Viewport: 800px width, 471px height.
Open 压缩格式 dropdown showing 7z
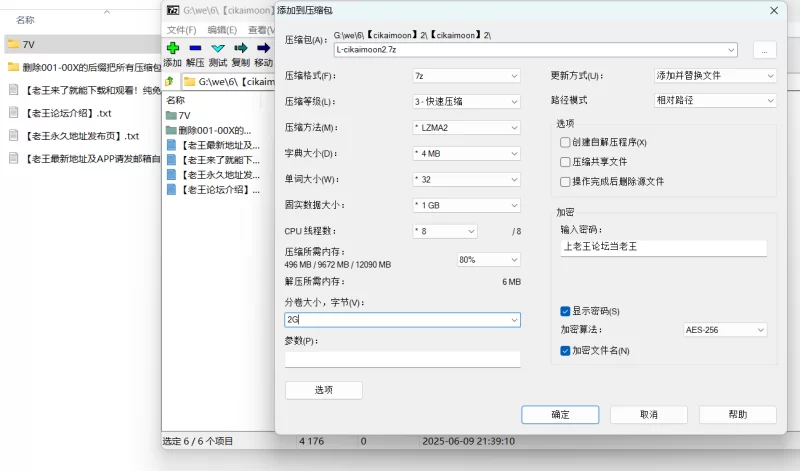[466, 76]
